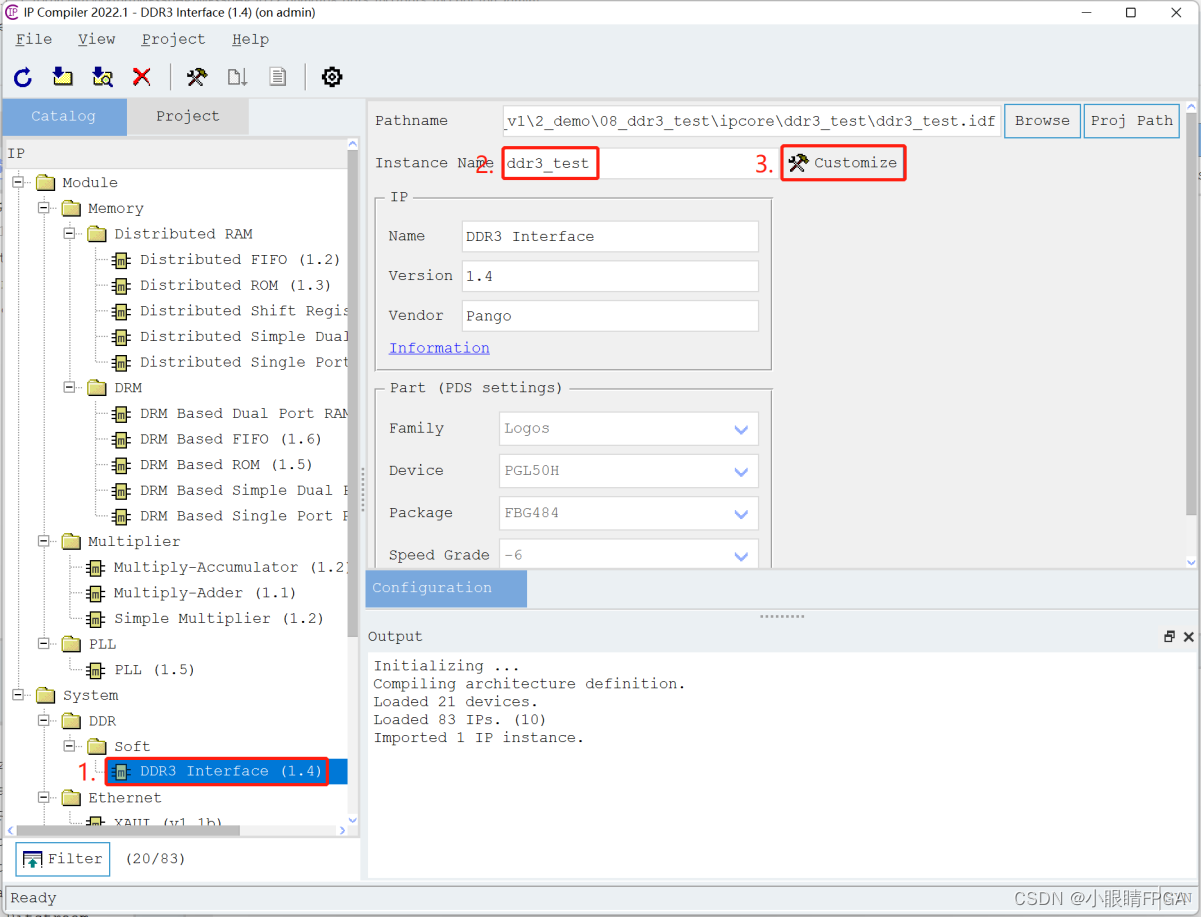This screenshot has height=917, width=1201.
Task: Open the Help menu
Action: pyautogui.click(x=250, y=39)
